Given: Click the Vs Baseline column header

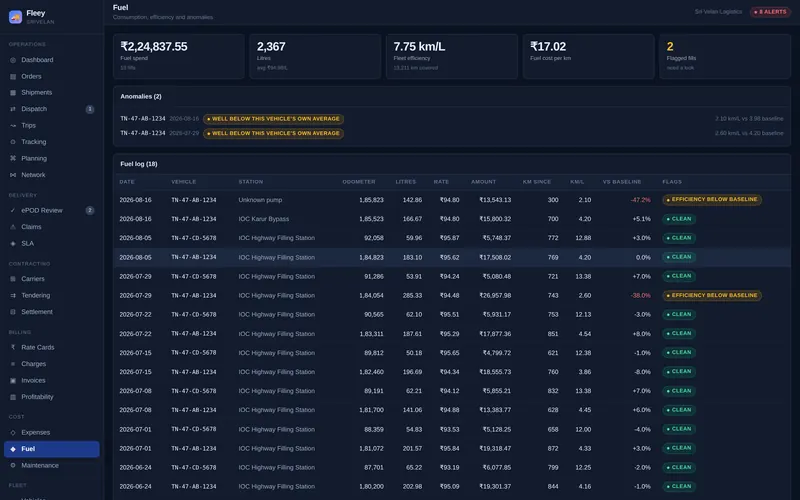Looking at the screenshot, I should [x=621, y=182].
